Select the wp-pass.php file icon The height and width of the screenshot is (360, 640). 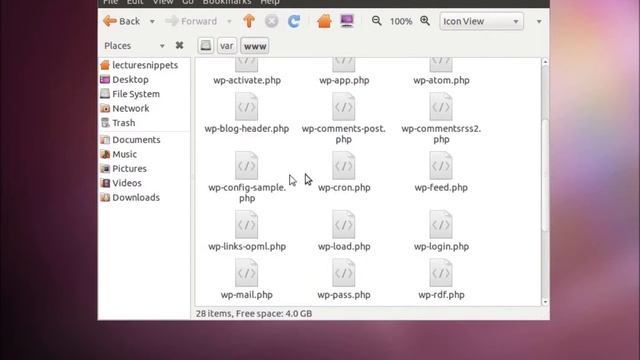pyautogui.click(x=344, y=273)
